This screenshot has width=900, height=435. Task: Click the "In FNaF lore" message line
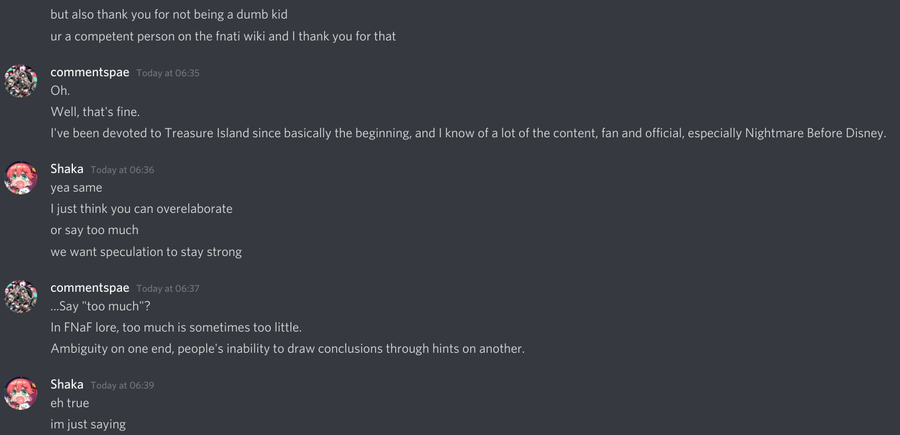point(176,327)
